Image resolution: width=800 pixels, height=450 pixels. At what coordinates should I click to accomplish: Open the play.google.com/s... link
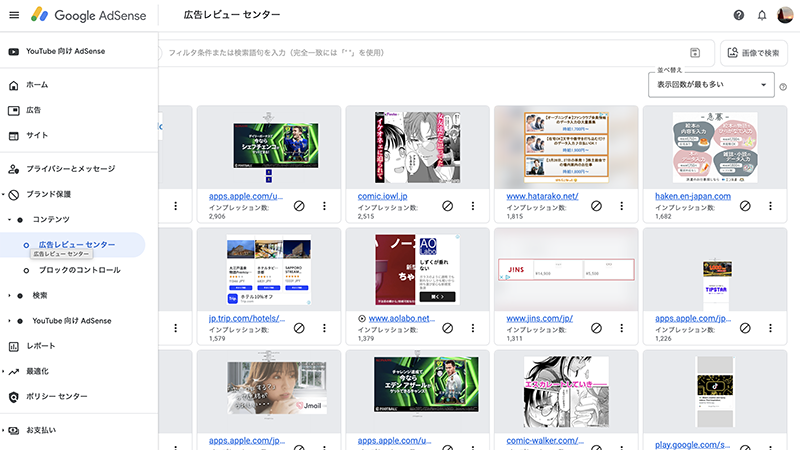692,445
